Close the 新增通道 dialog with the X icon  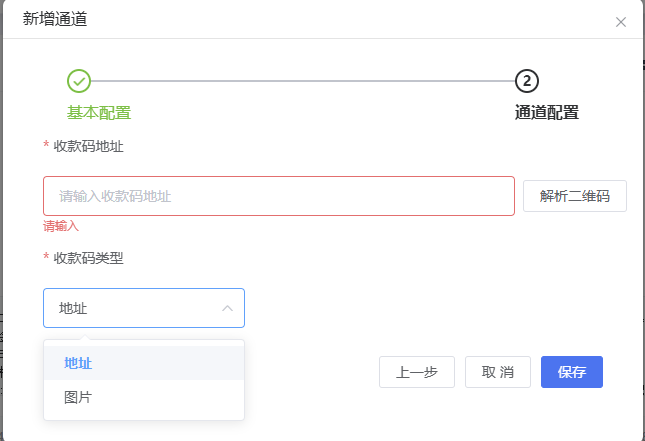tap(620, 22)
